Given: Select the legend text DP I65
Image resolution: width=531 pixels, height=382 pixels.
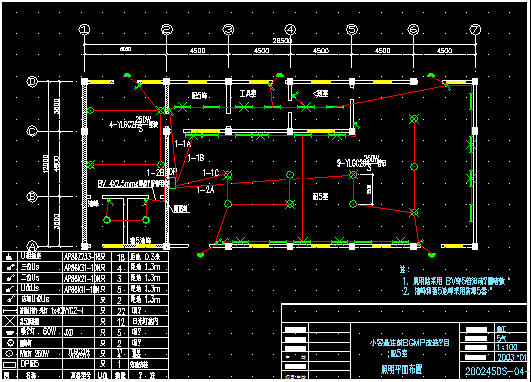Looking at the screenshot, I should coord(30,364).
